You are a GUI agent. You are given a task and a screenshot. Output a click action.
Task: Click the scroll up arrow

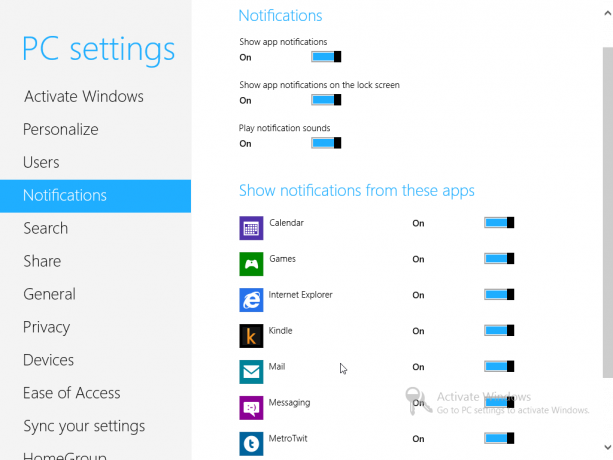click(608, 13)
